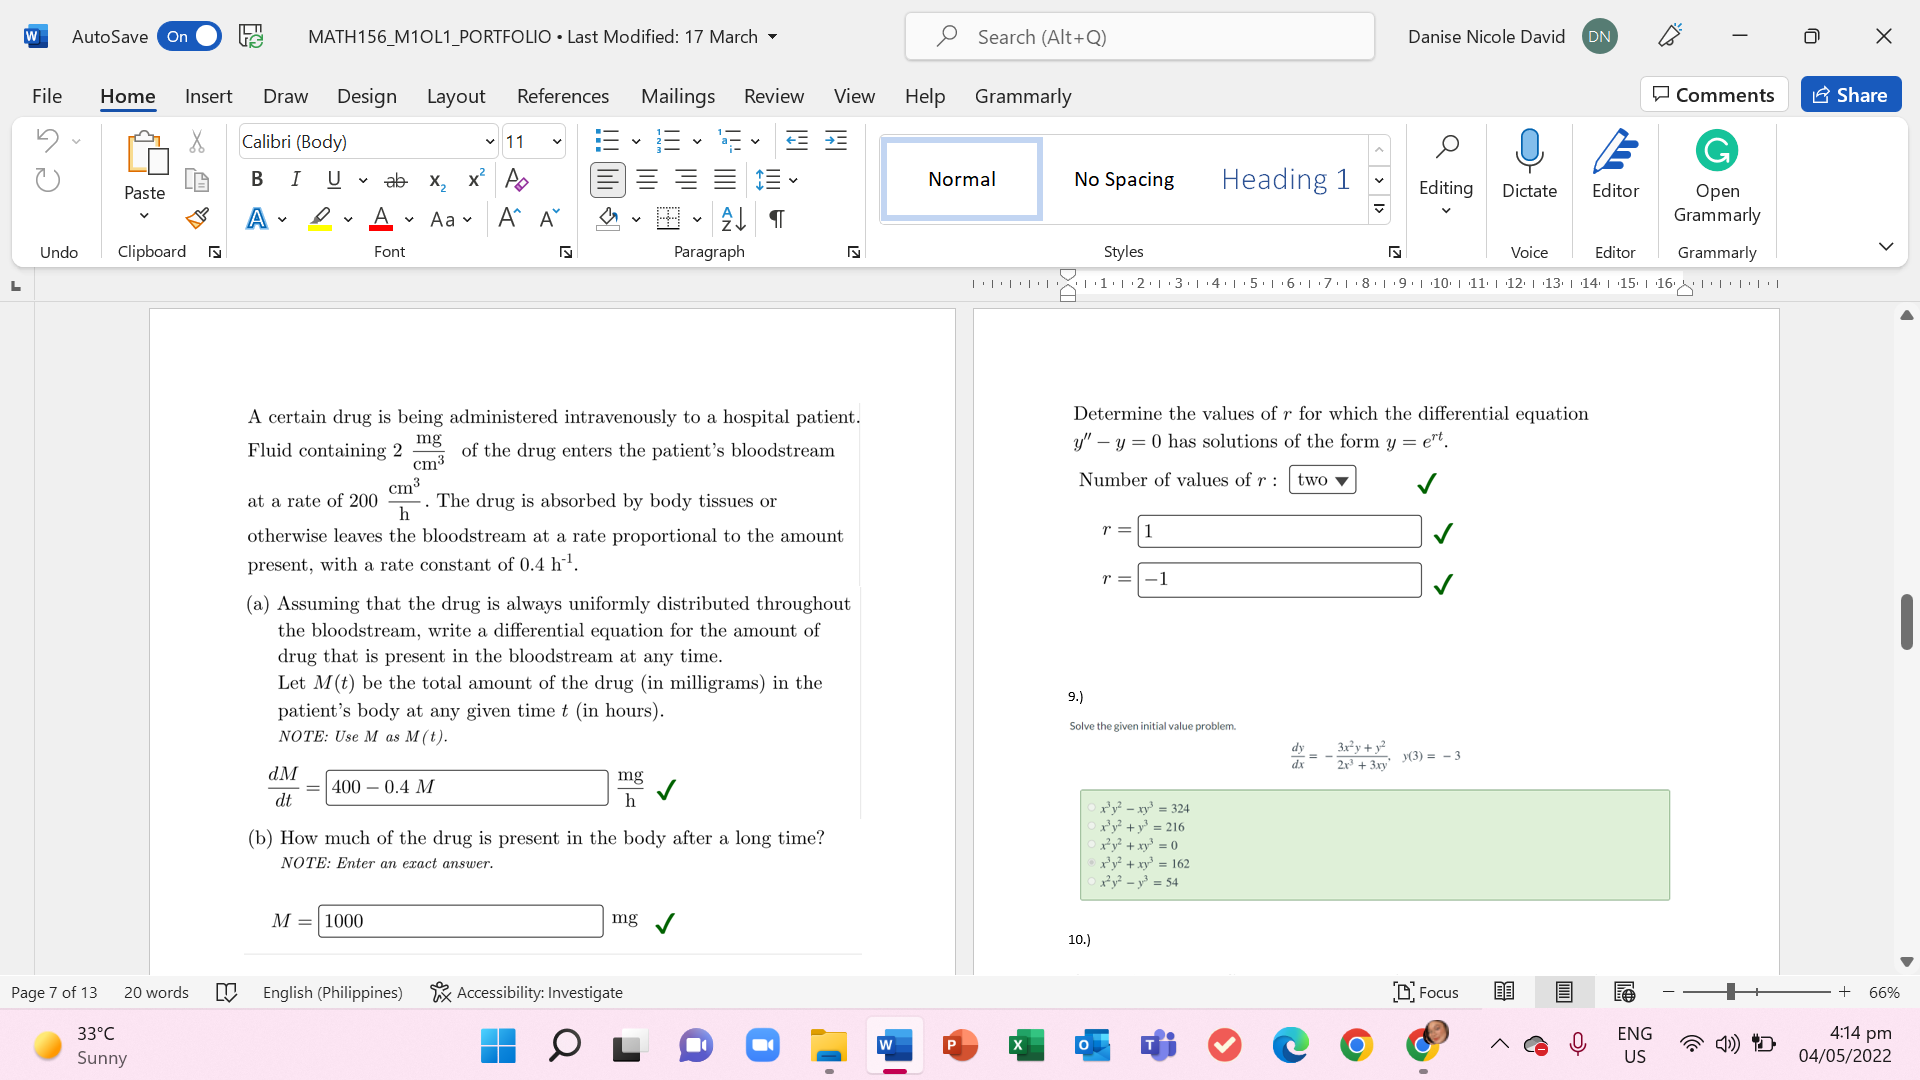
Task: Toggle Show/Hide paragraph marks
Action: [776, 218]
